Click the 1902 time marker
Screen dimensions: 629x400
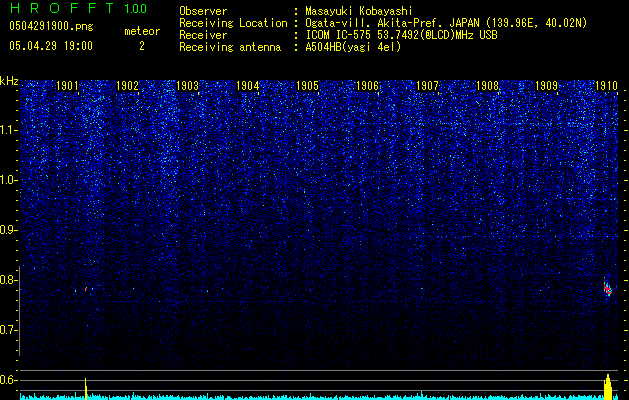pyautogui.click(x=127, y=85)
